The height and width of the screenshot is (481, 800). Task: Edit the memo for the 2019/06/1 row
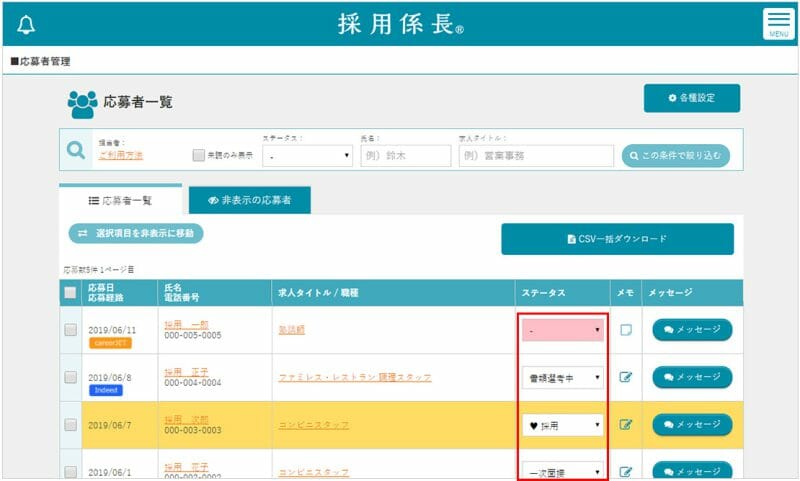pyautogui.click(x=626, y=471)
